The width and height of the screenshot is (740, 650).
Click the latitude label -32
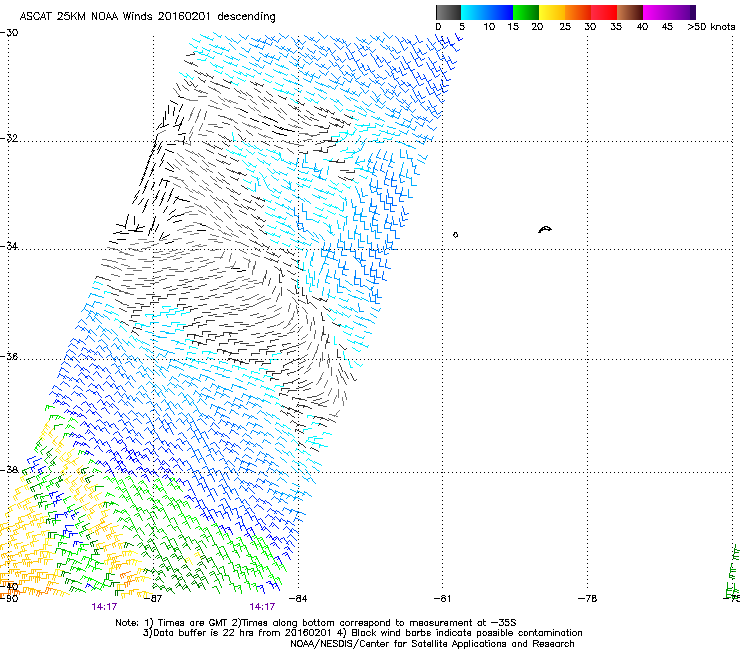pos(9,138)
